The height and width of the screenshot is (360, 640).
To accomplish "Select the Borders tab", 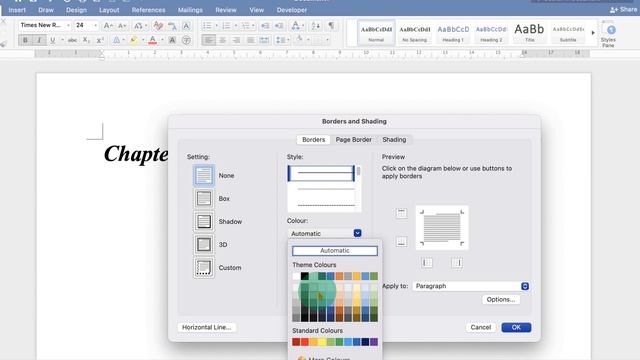I will 313,140.
